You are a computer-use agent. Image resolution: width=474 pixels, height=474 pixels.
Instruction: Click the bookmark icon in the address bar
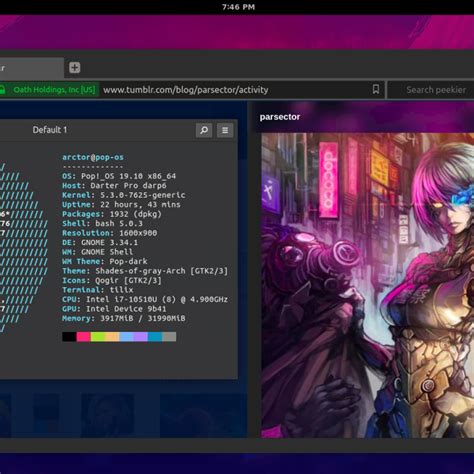point(376,89)
